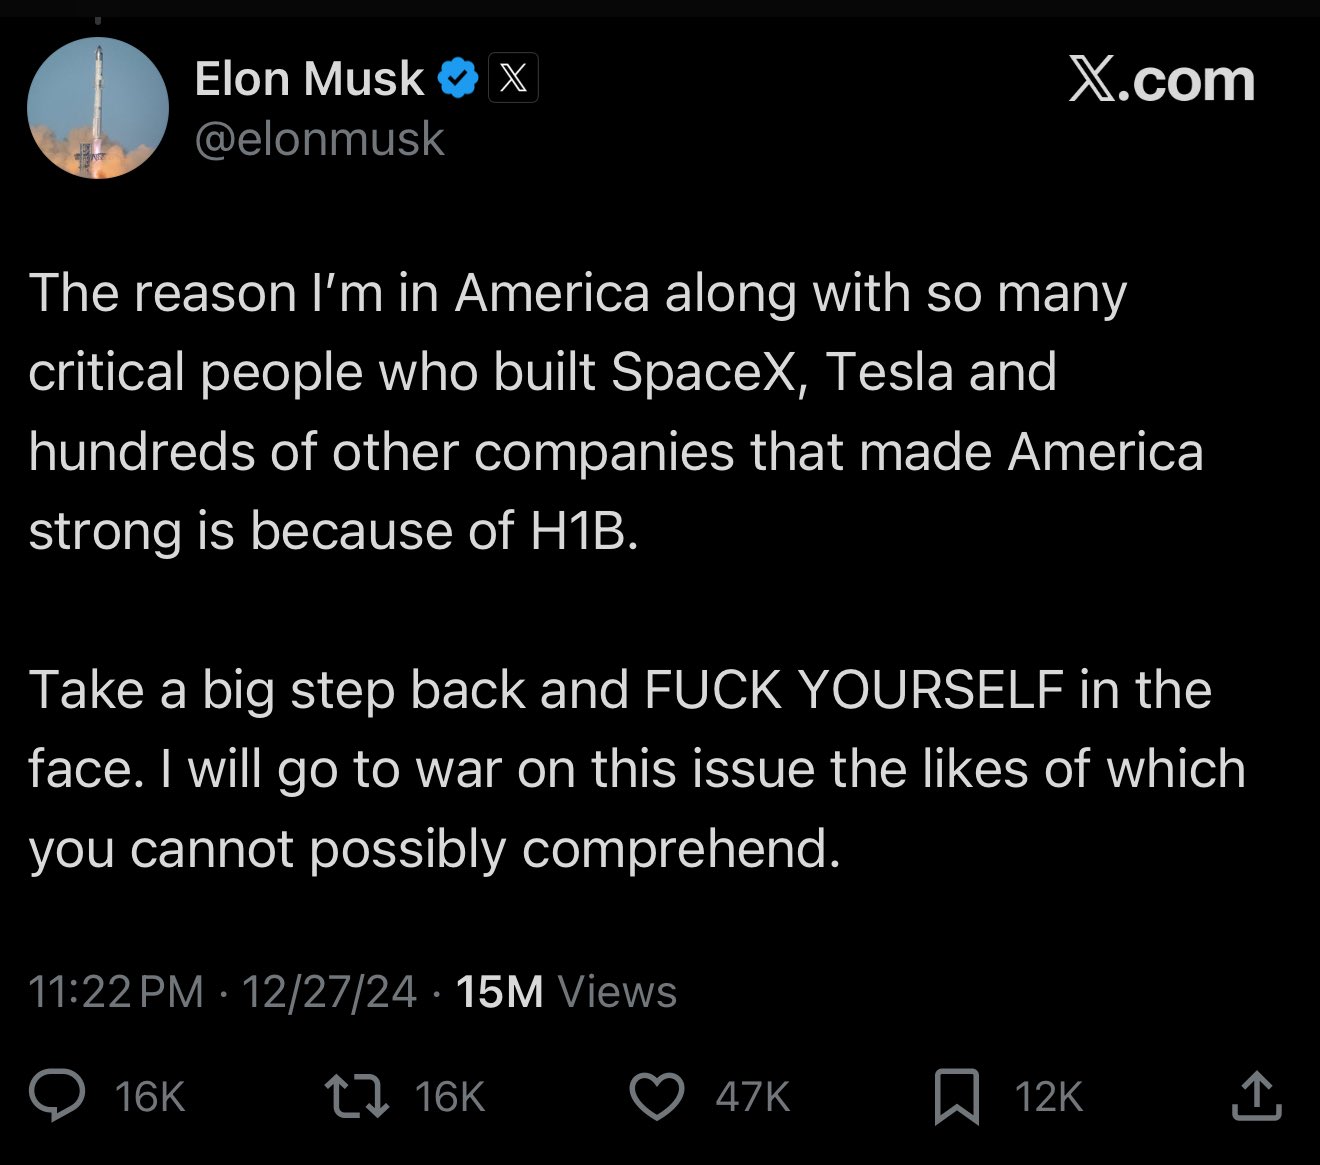Click the 12/27/24 post date
Image resolution: width=1320 pixels, height=1165 pixels.
[329, 992]
